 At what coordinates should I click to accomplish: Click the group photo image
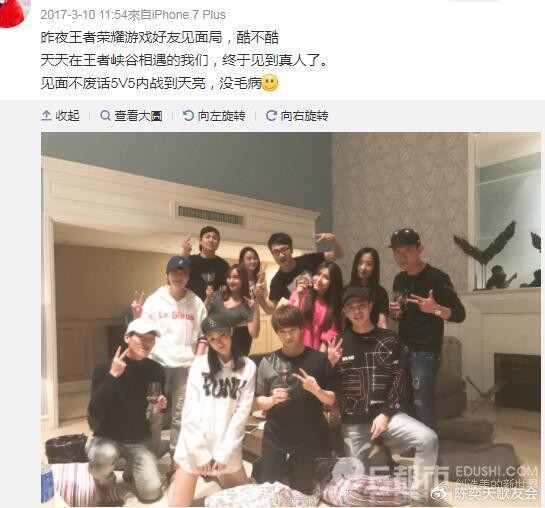click(291, 318)
